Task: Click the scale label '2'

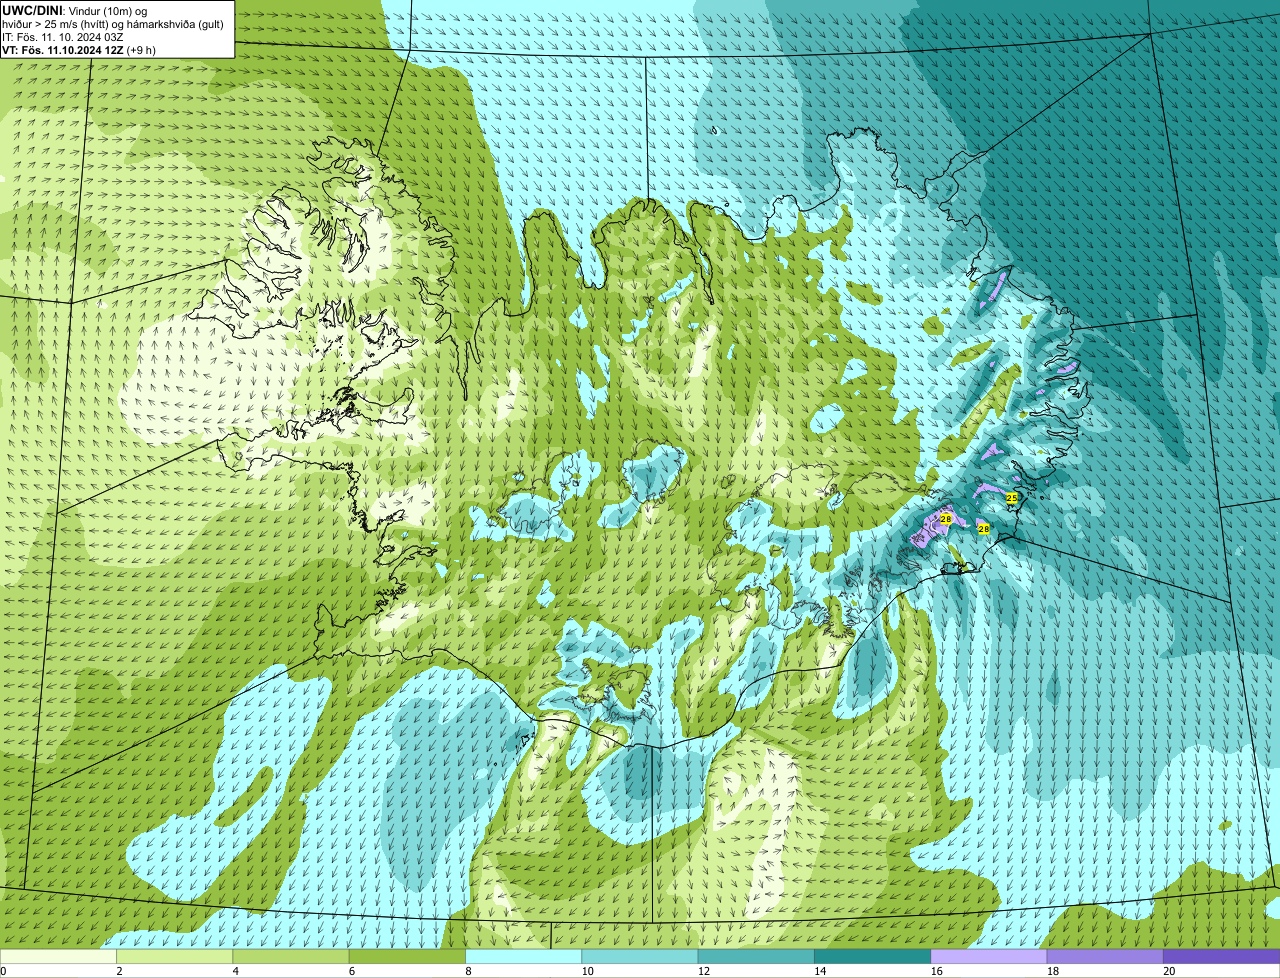Action: click(119, 971)
